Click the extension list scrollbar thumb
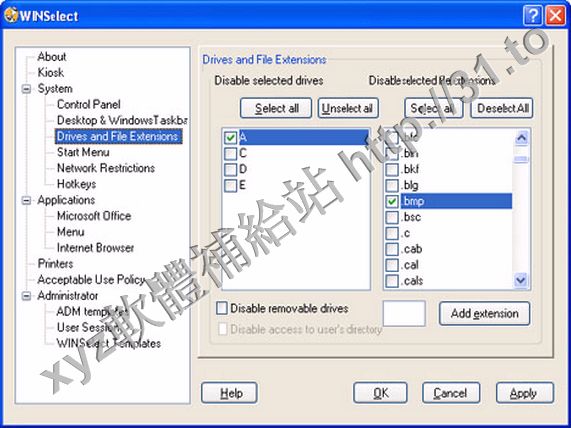Screen dimensions: 571x428 pos(521,159)
